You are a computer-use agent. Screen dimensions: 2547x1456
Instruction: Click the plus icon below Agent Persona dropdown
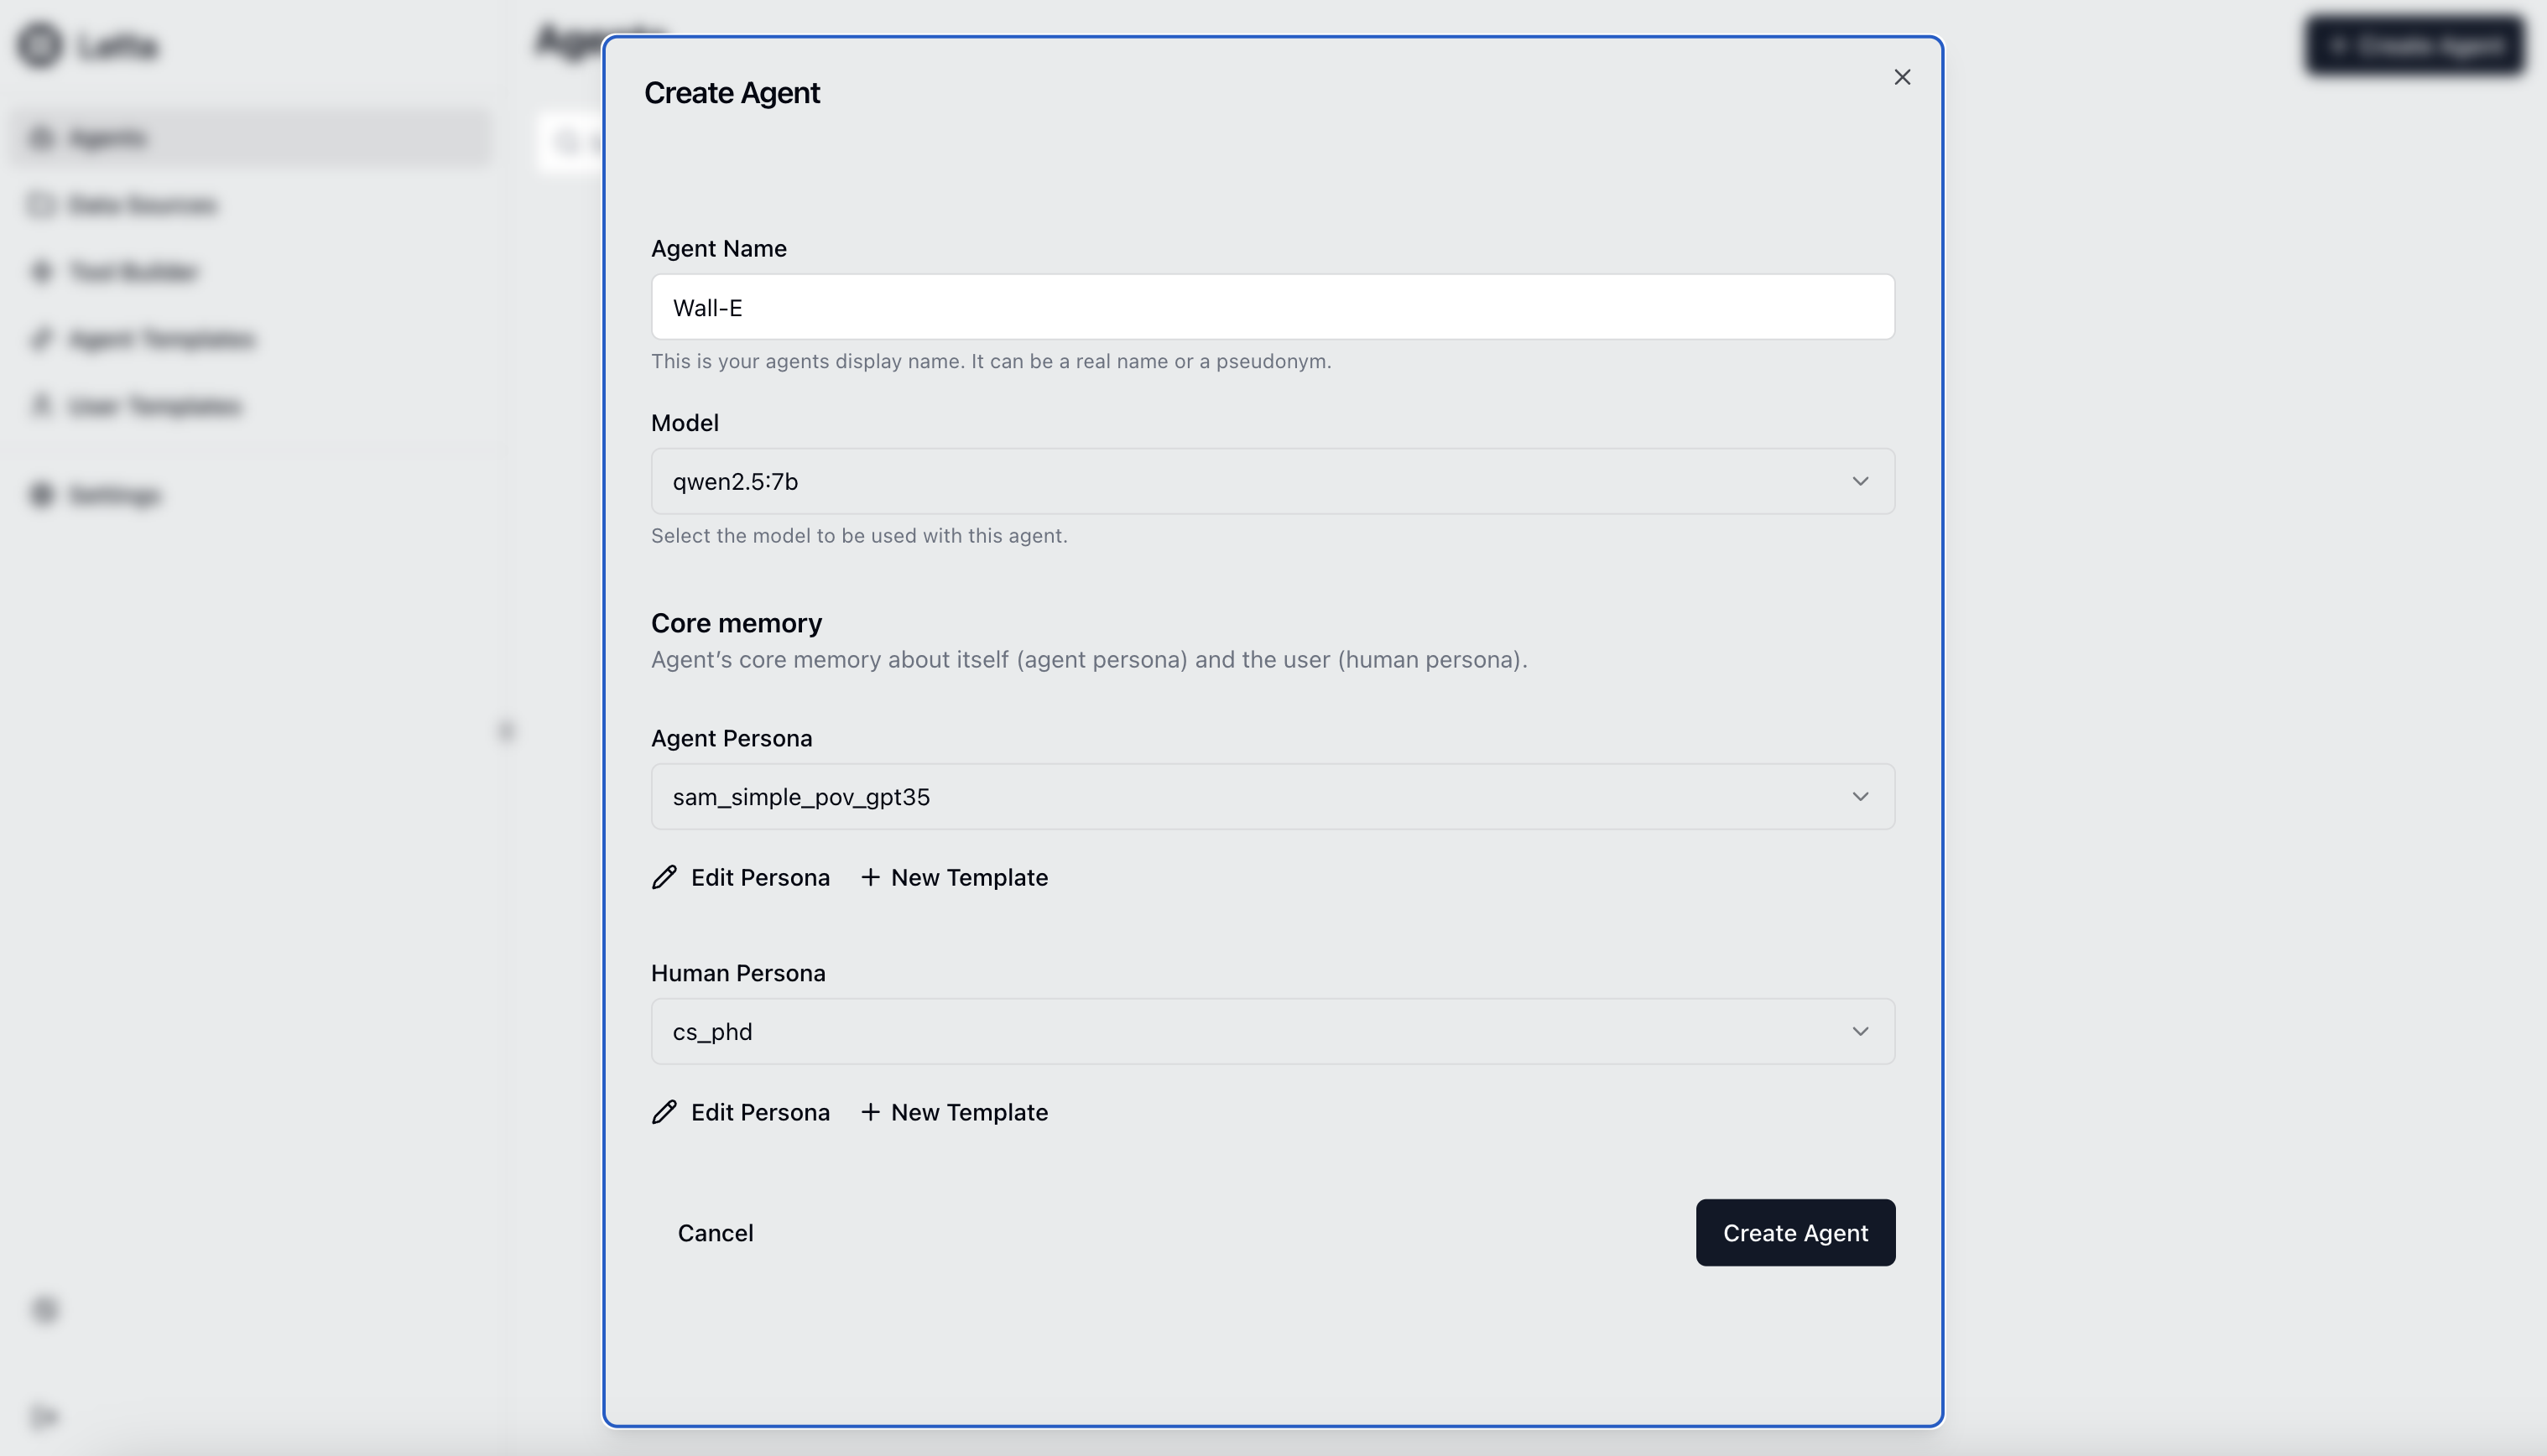[871, 877]
